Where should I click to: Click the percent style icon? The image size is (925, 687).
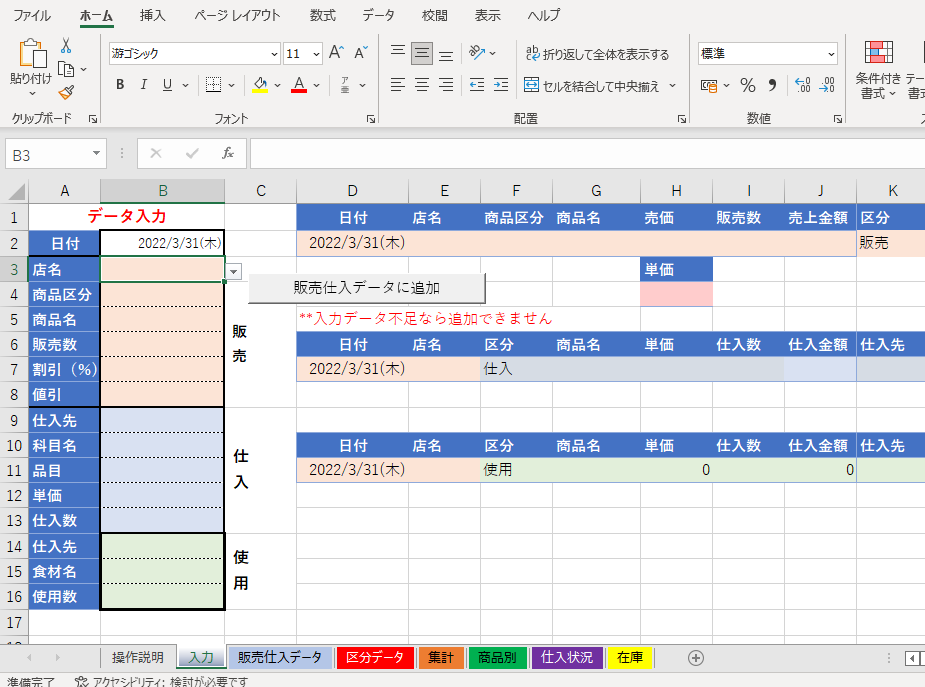(748, 86)
